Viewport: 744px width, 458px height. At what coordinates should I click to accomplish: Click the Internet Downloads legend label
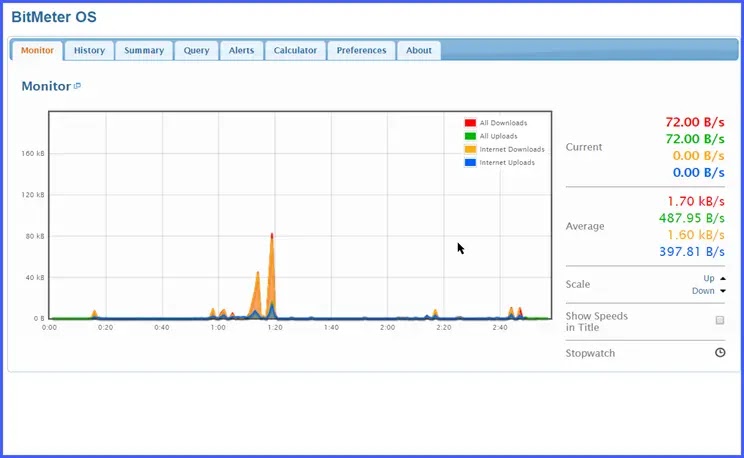512,150
